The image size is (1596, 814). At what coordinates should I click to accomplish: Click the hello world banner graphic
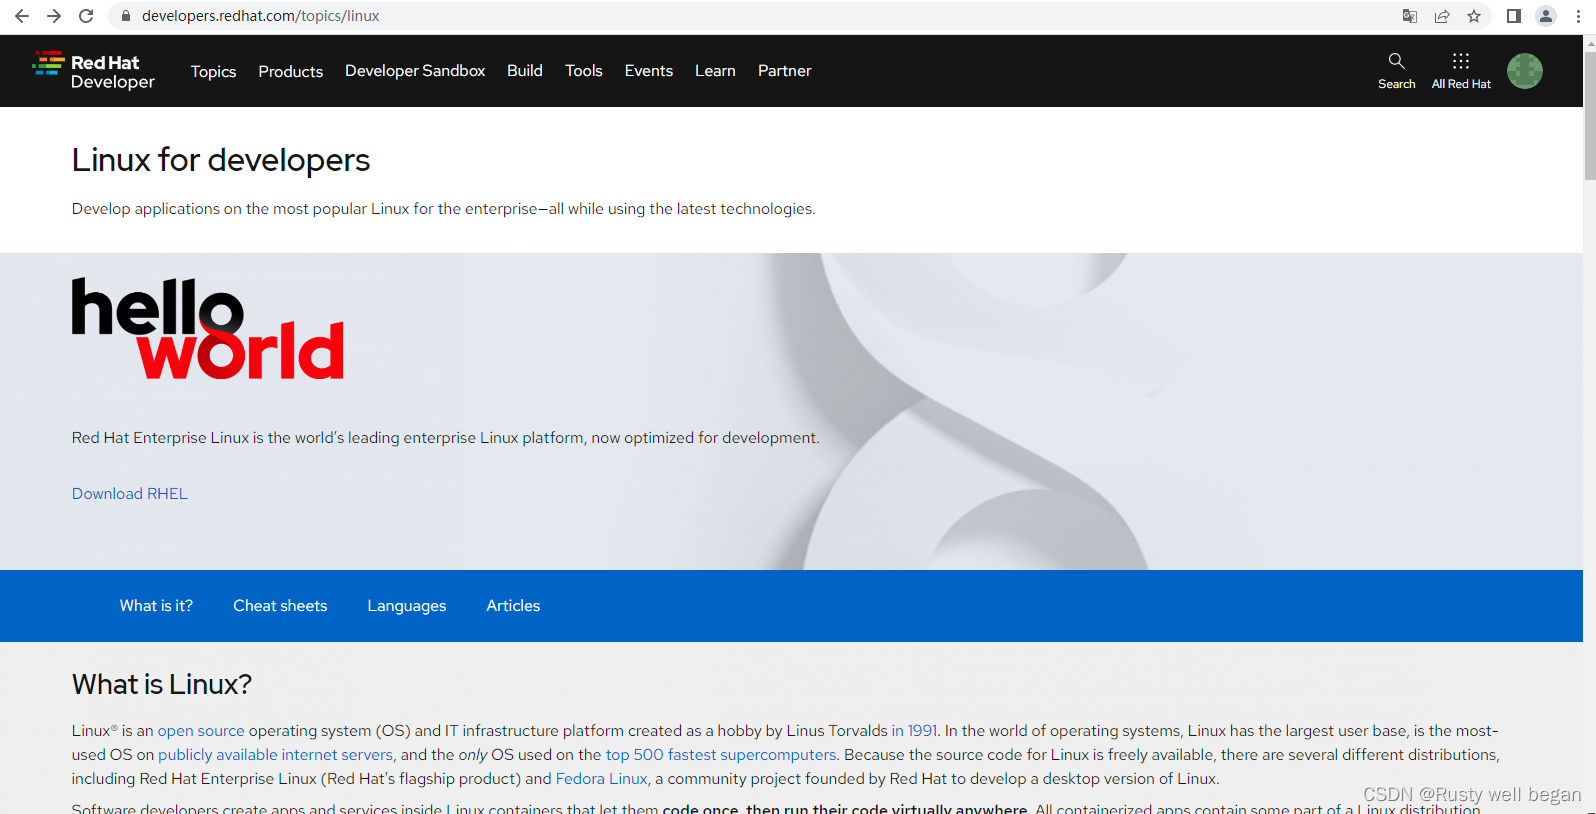click(208, 329)
